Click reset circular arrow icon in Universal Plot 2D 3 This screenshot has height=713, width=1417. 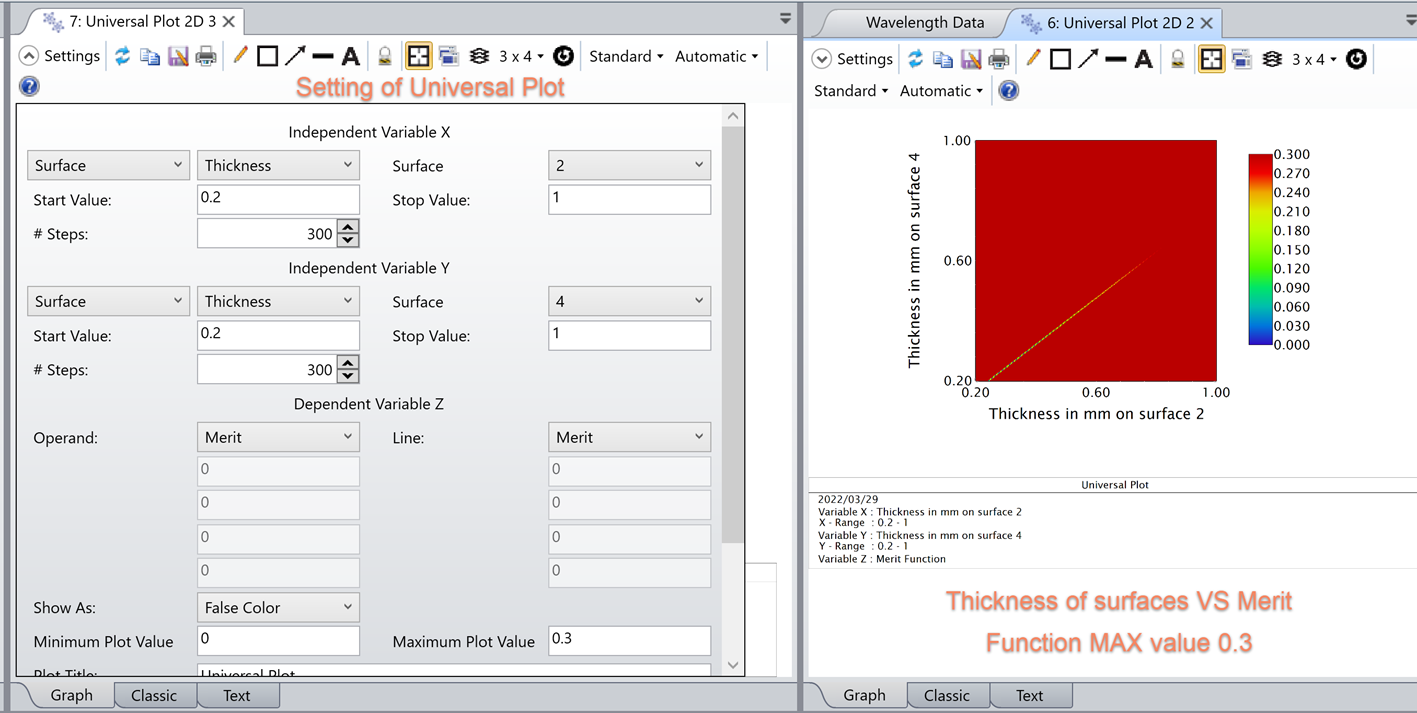pos(563,56)
